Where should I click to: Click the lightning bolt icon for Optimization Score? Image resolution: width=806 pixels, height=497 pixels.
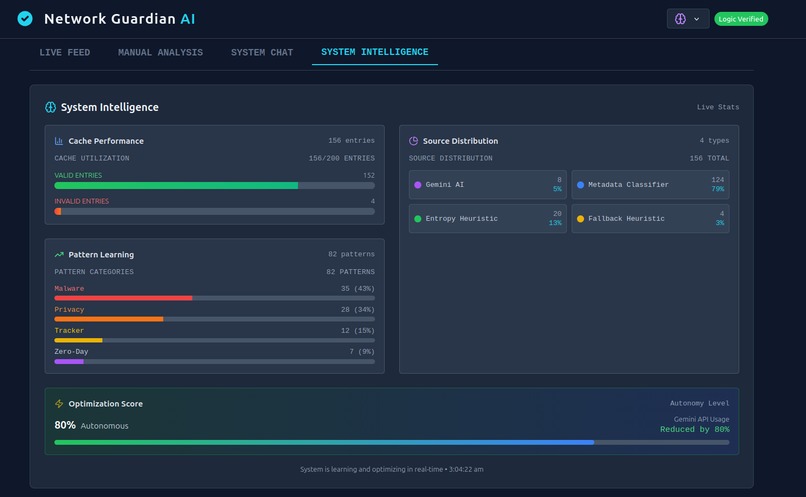tap(59, 403)
